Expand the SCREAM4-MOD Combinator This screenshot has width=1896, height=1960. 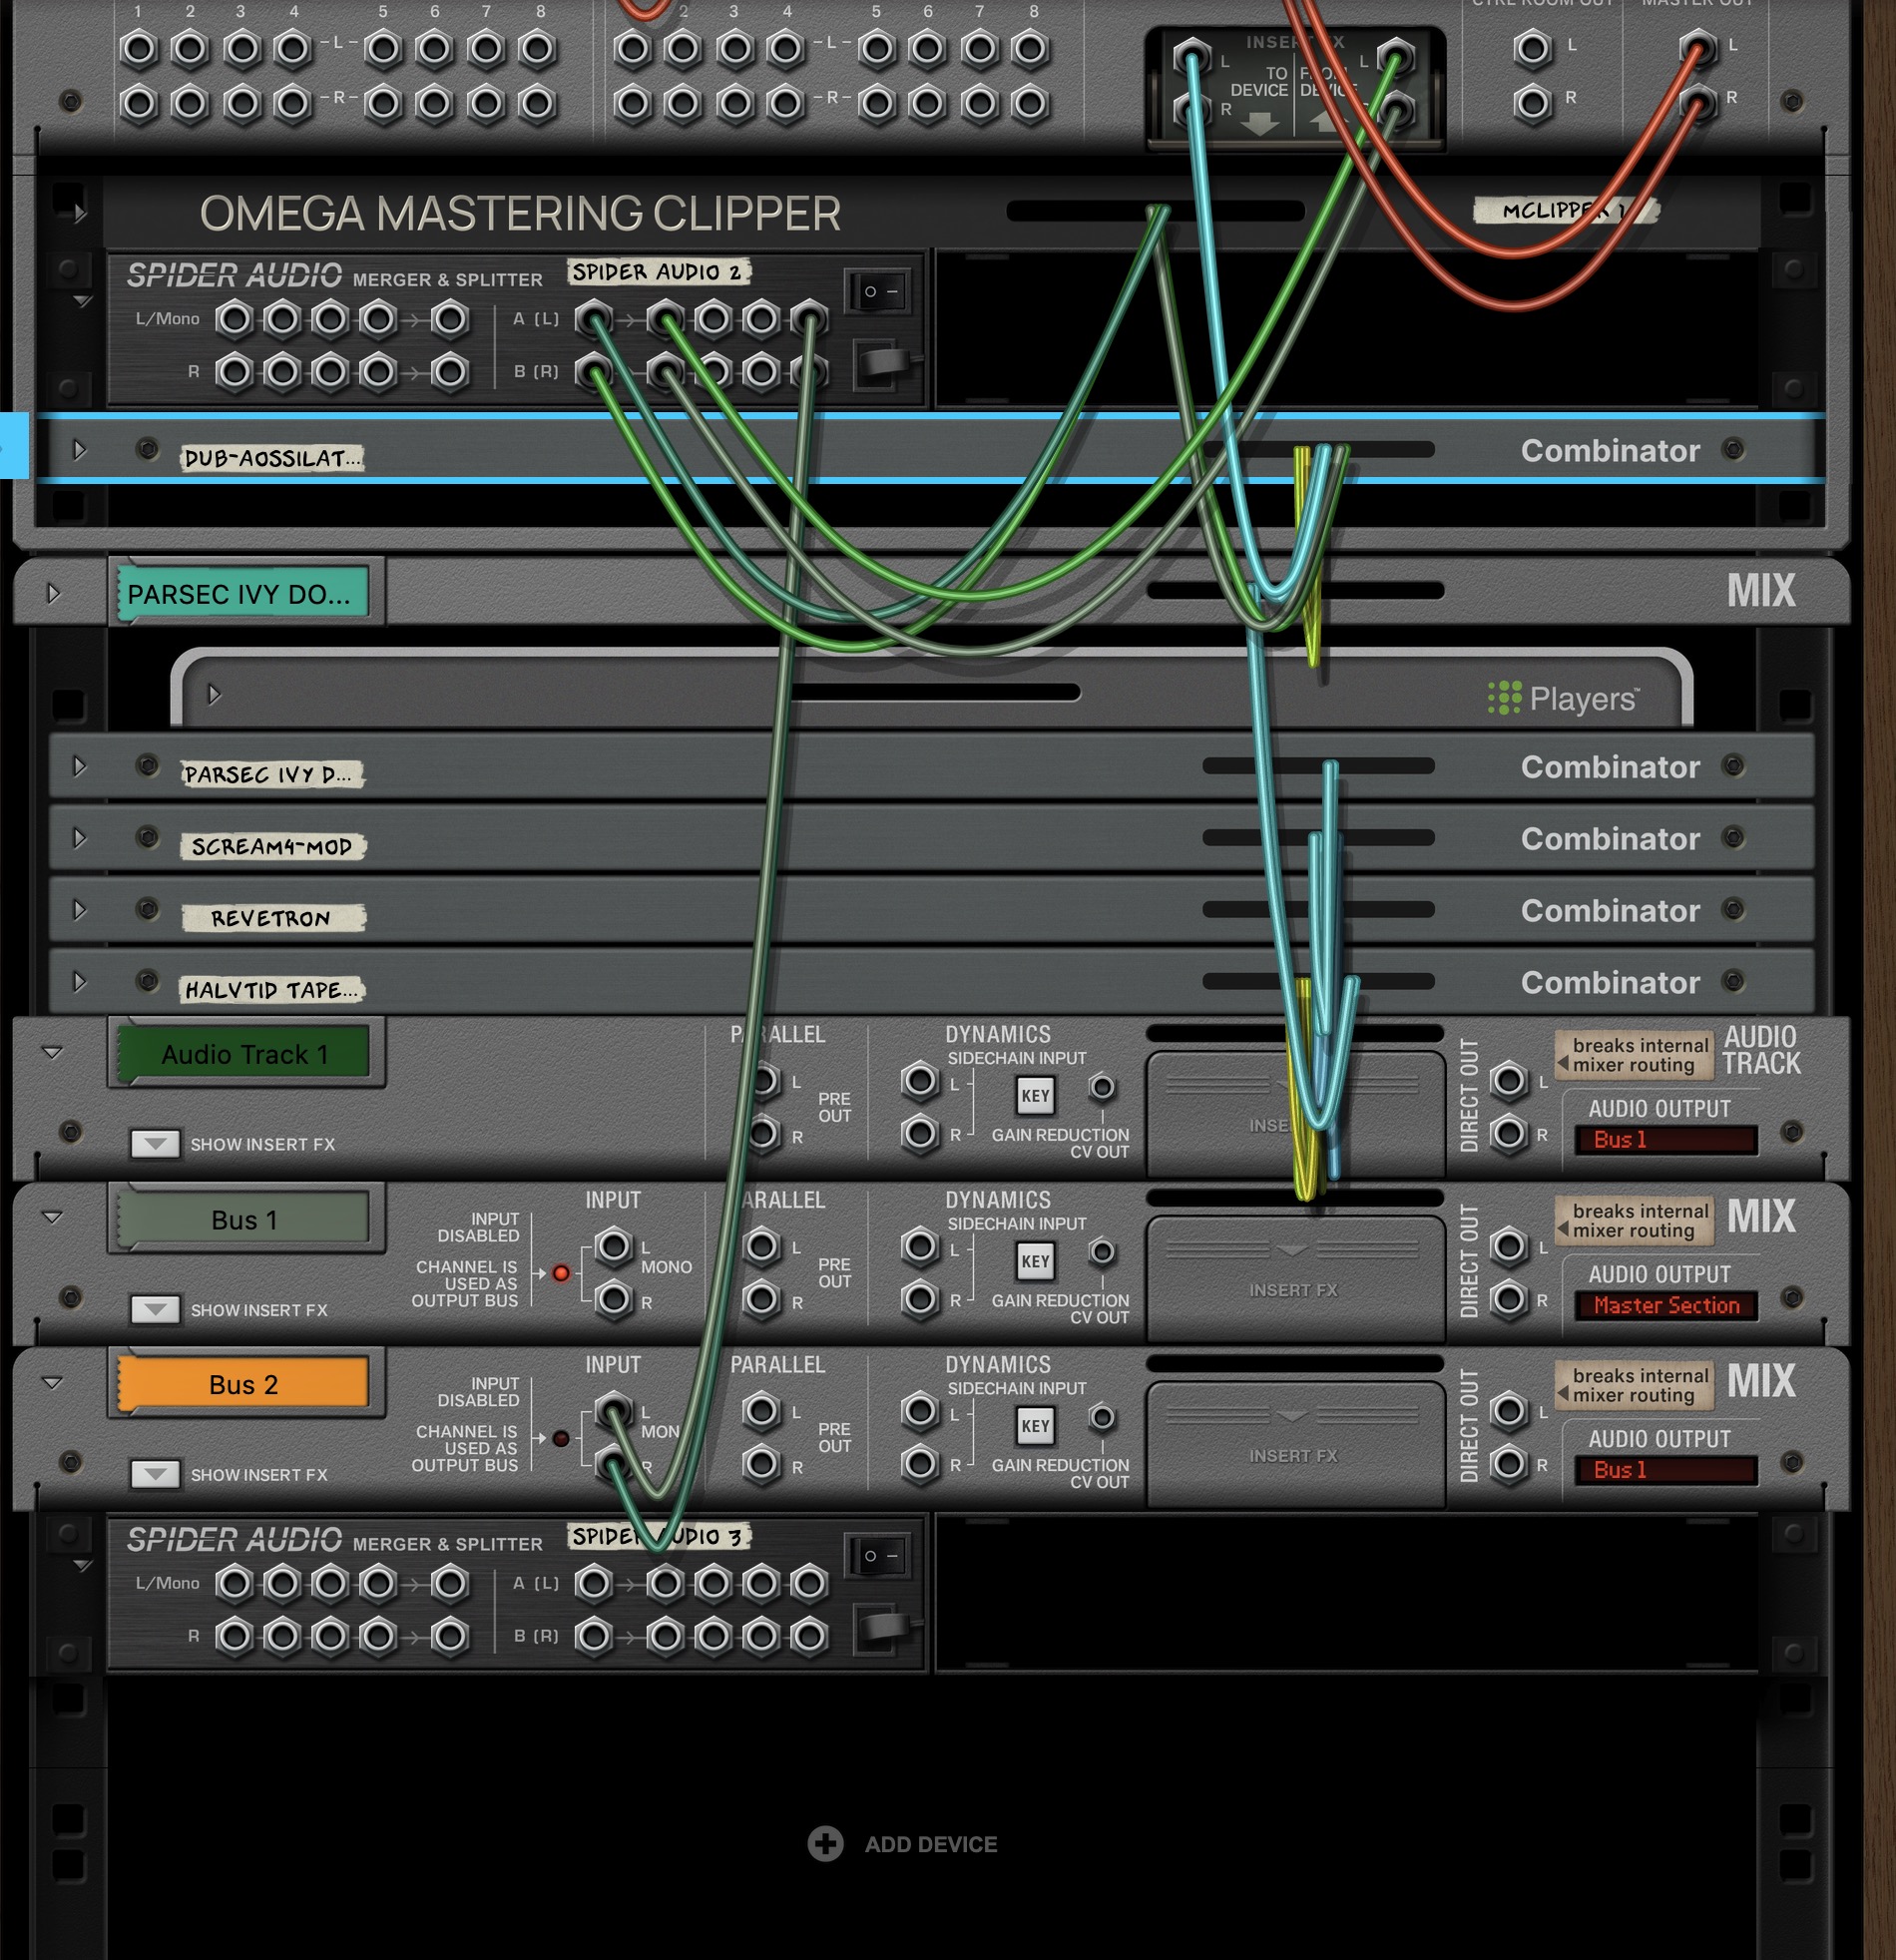[x=79, y=838]
